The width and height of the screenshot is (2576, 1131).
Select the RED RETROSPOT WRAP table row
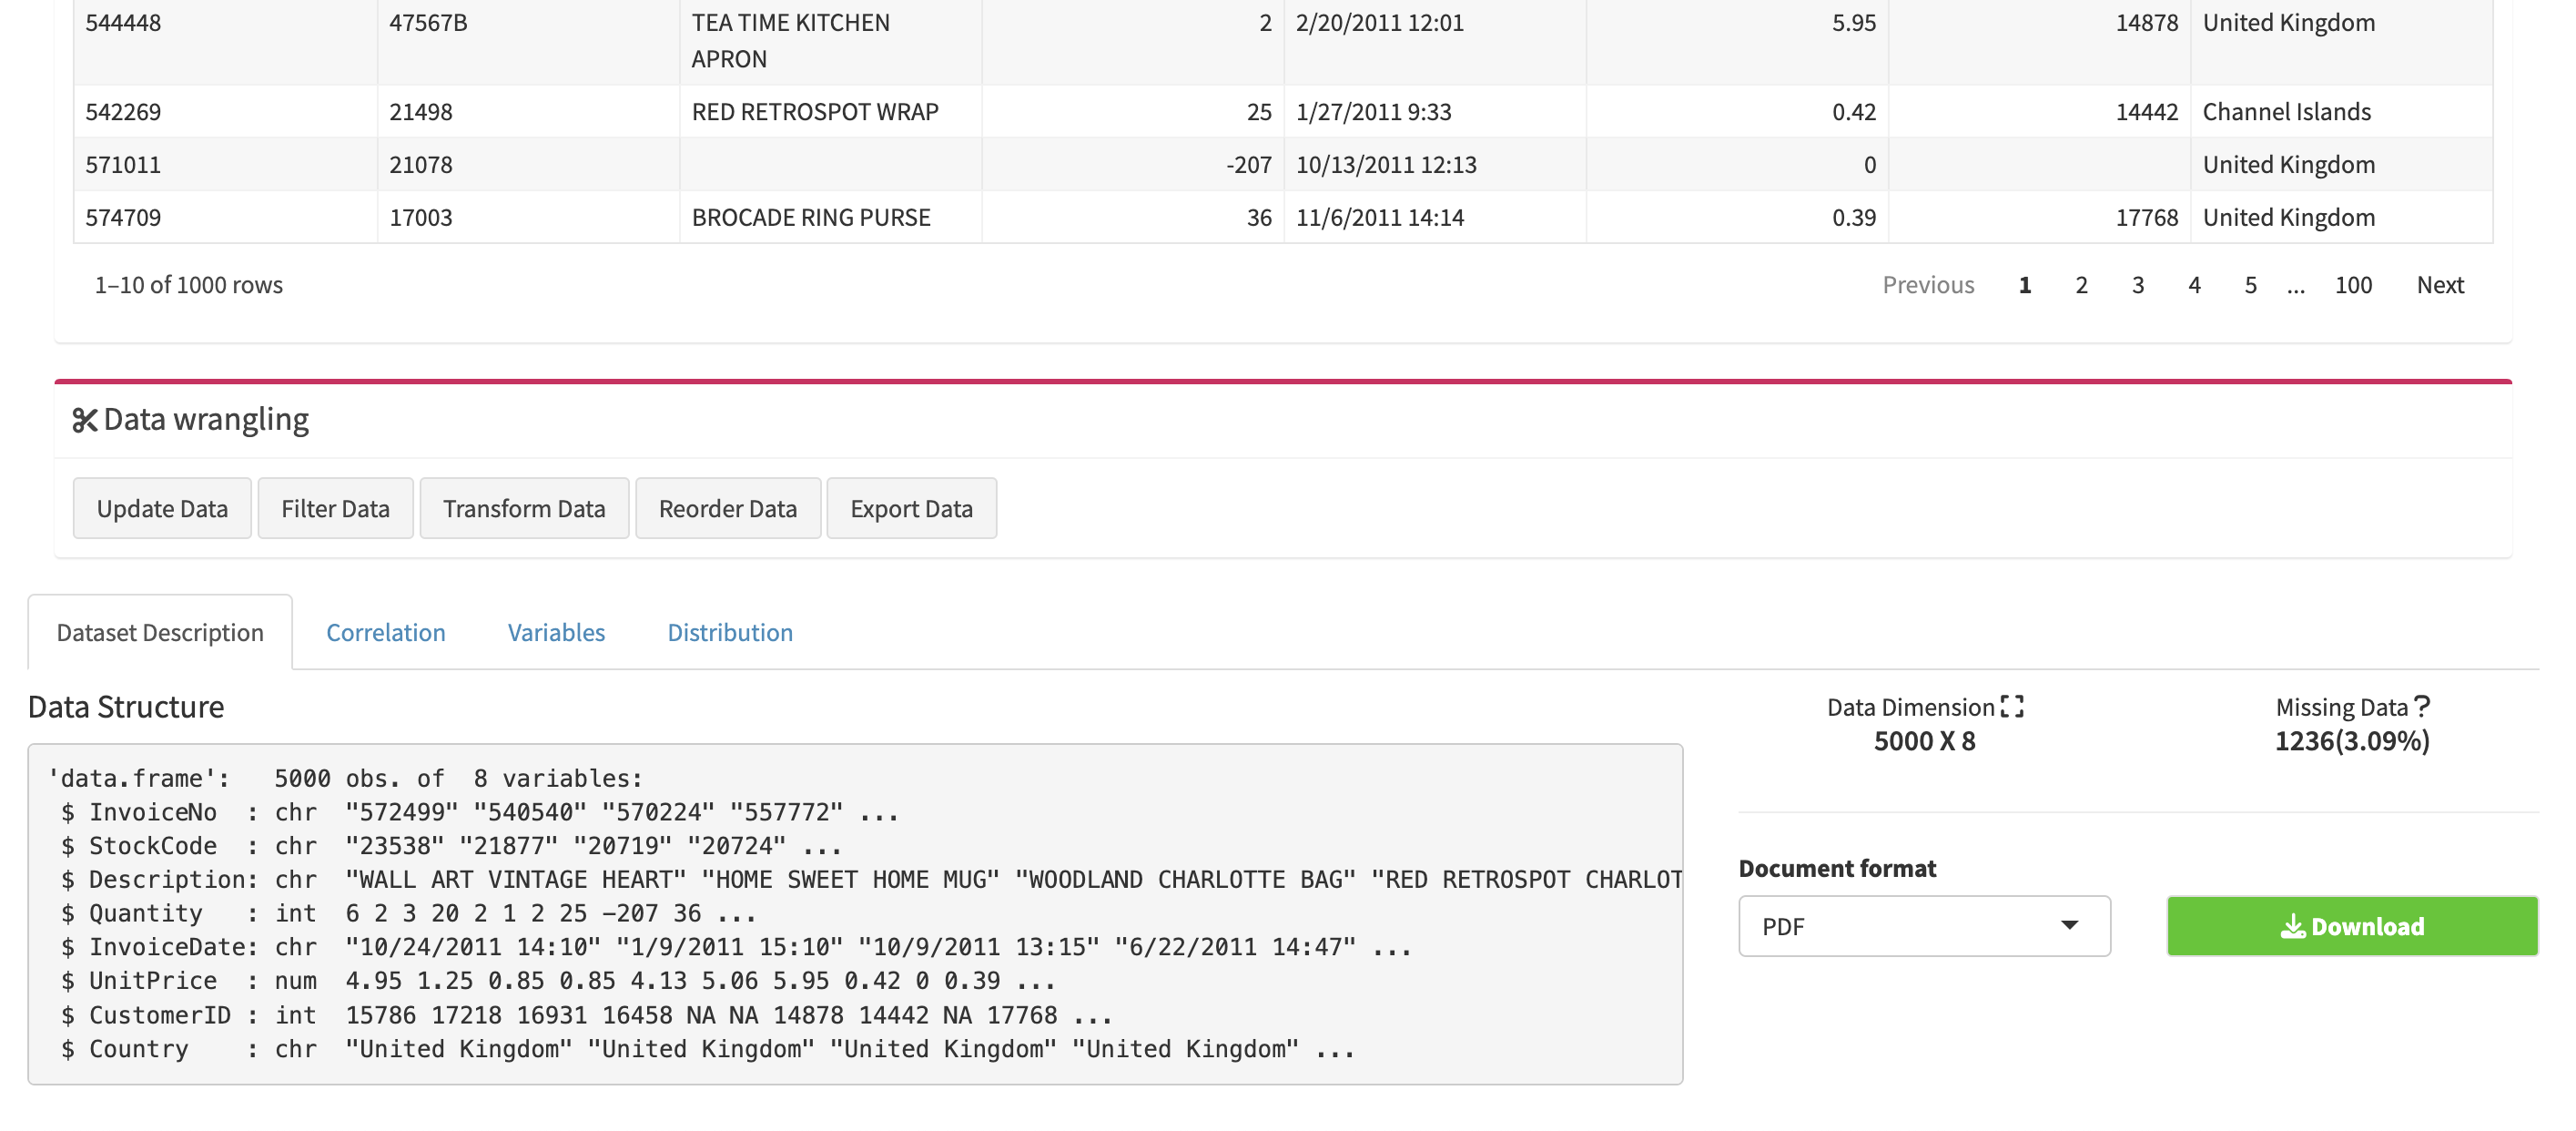(x=815, y=111)
